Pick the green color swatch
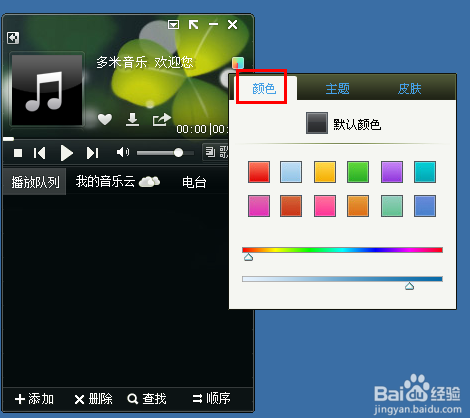Viewport: 470px width, 418px height. coord(358,172)
